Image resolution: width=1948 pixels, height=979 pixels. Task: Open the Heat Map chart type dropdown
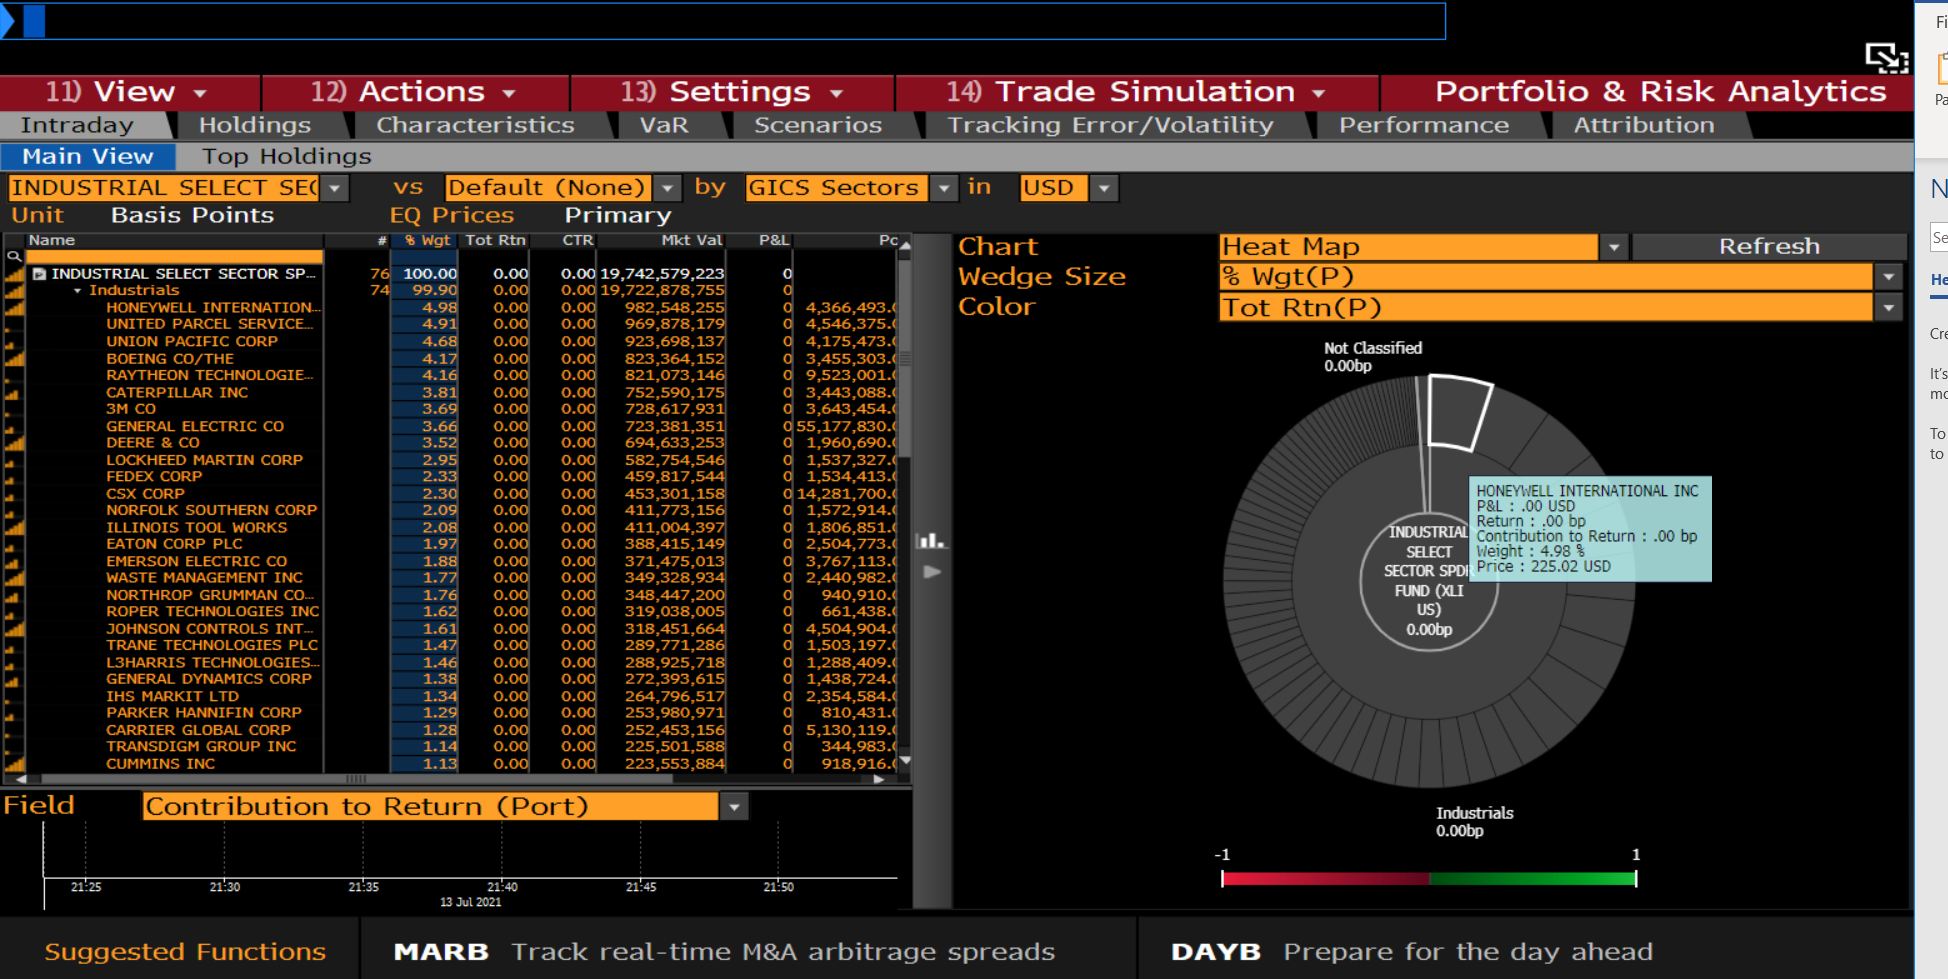[1613, 247]
